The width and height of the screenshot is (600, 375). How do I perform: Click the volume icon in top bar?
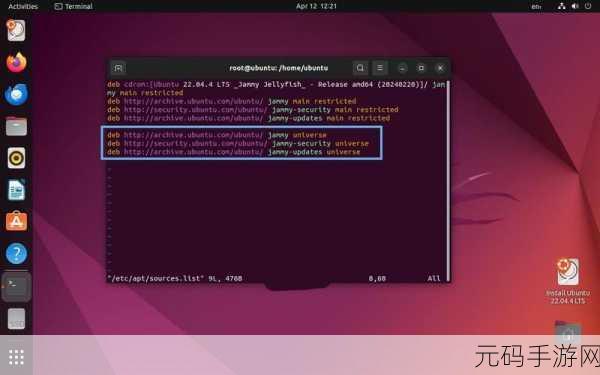[x=575, y=6]
